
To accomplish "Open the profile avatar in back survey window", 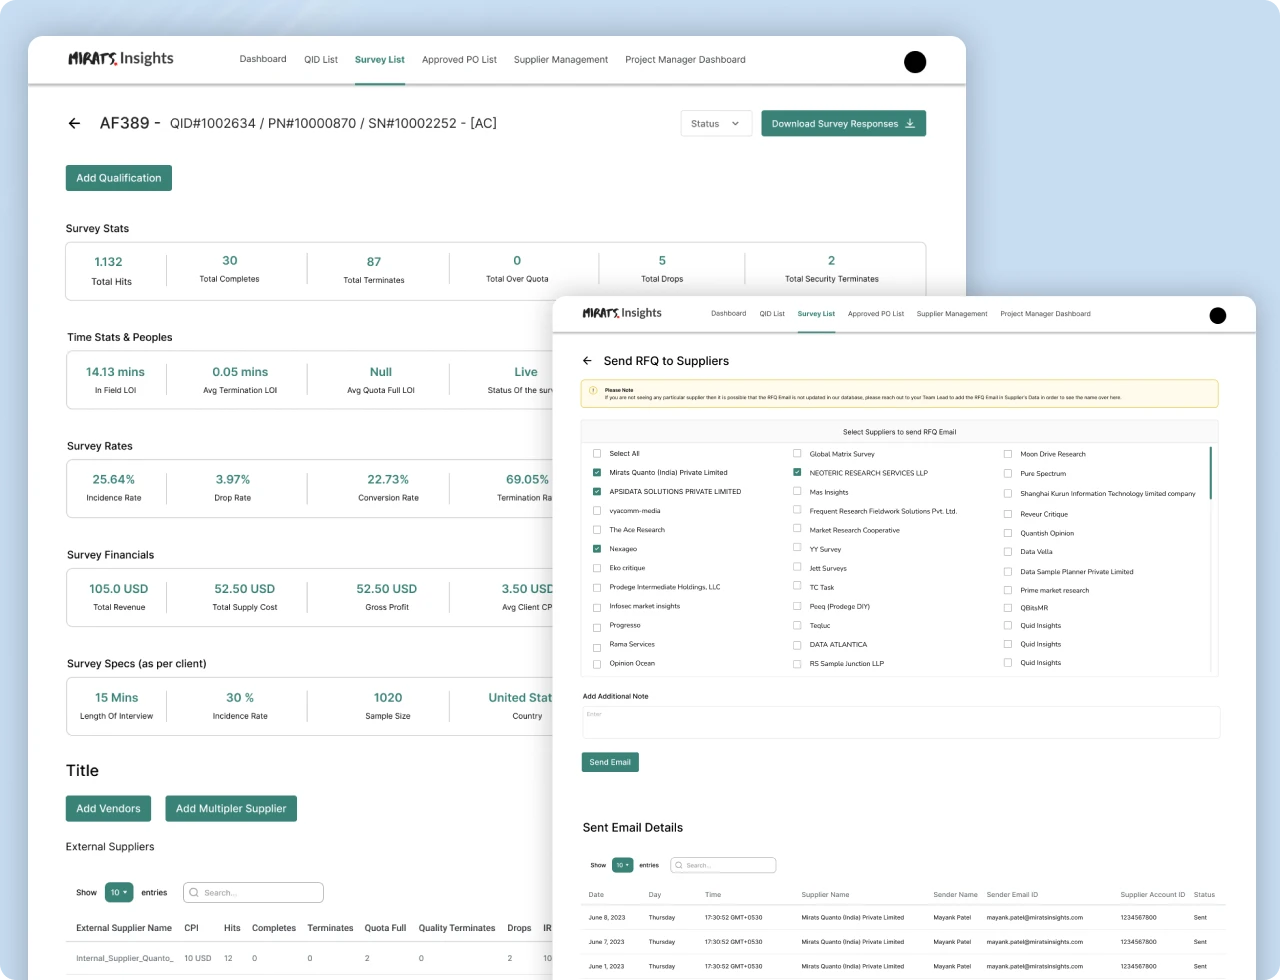I will (x=915, y=62).
